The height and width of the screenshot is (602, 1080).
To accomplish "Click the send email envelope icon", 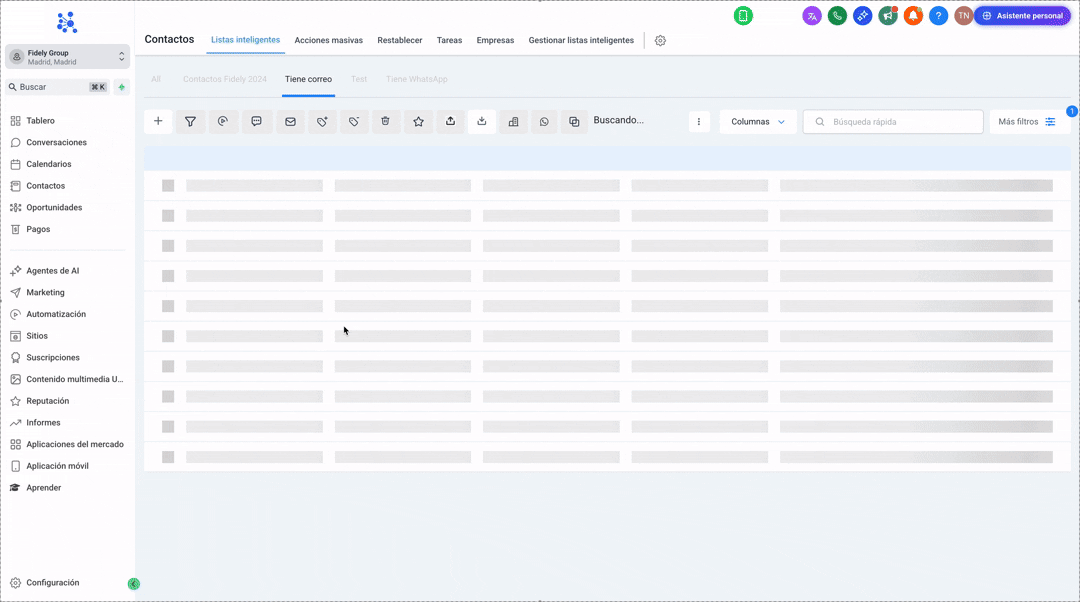I will pos(290,121).
